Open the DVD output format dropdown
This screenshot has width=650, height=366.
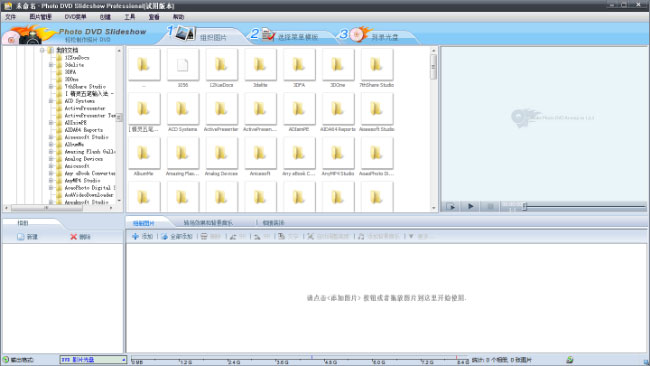pyautogui.click(x=93, y=360)
